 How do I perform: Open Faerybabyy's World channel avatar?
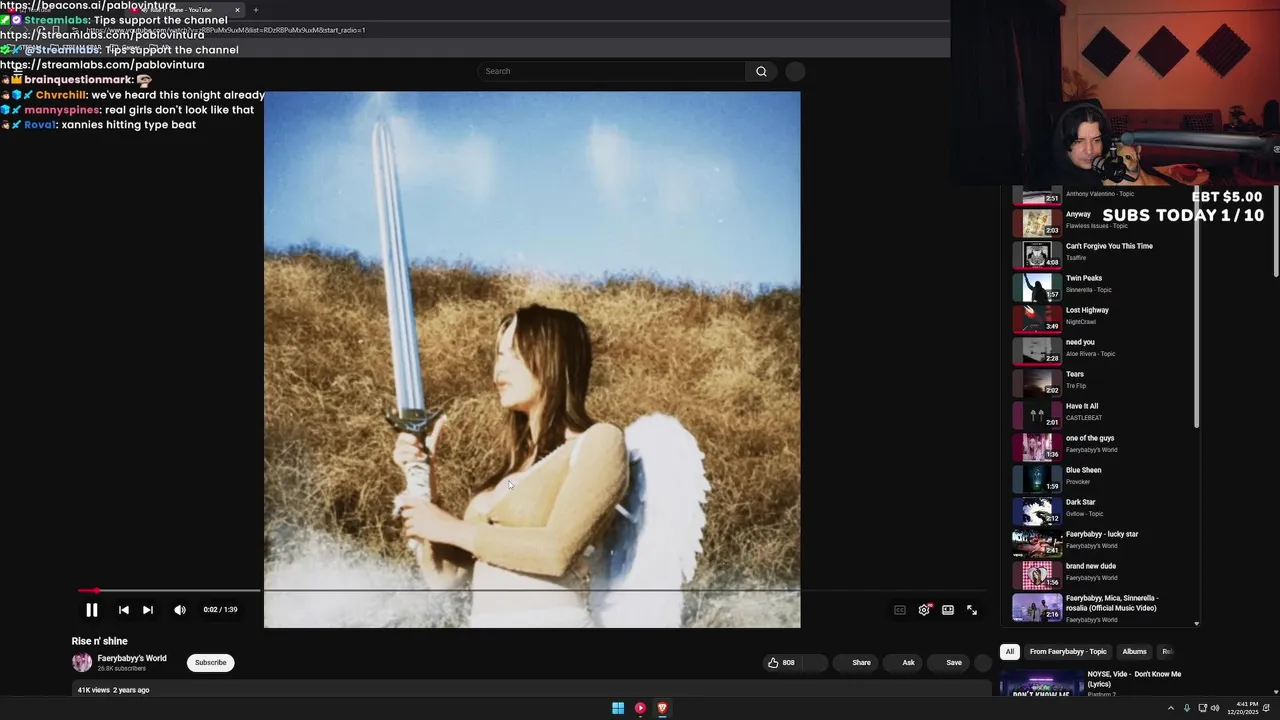tap(82, 662)
